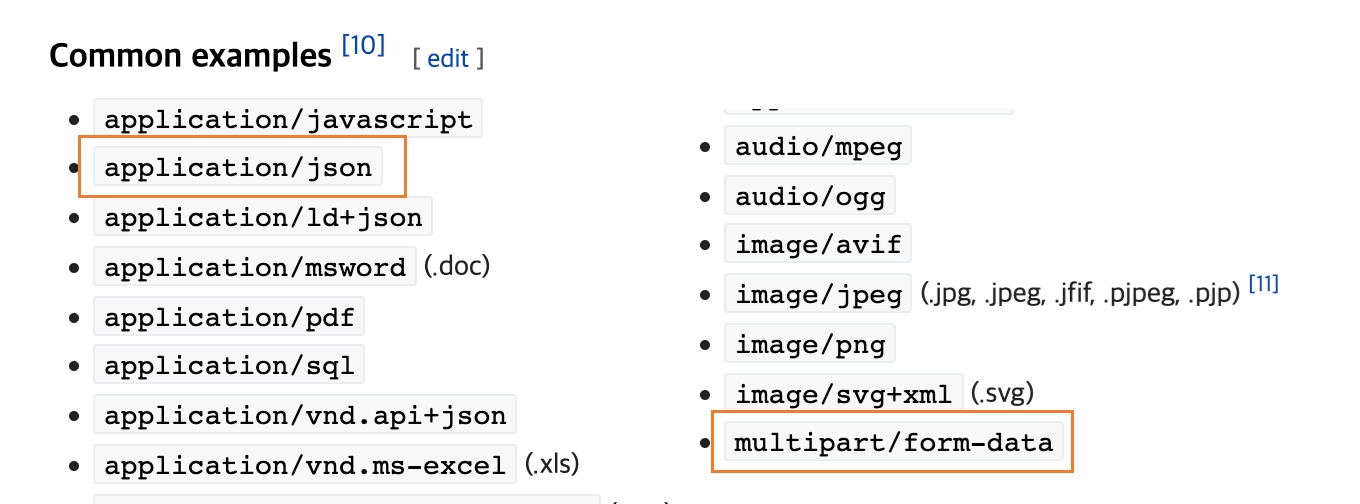Select the image/png entry
Image resolution: width=1360 pixels, height=504 pixels.
810,345
